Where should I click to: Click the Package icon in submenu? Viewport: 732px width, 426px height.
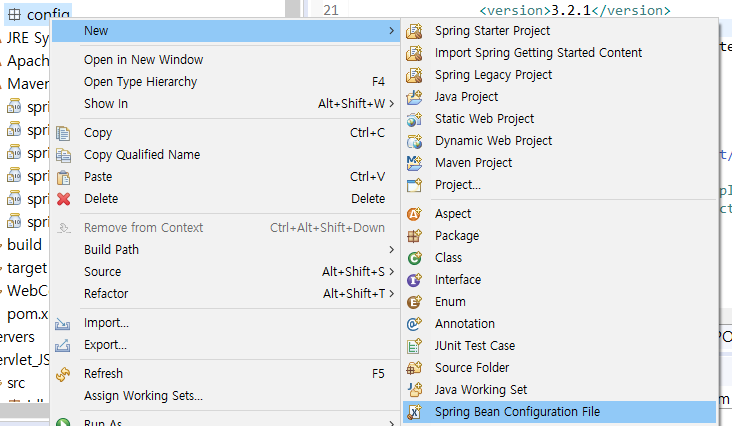414,236
